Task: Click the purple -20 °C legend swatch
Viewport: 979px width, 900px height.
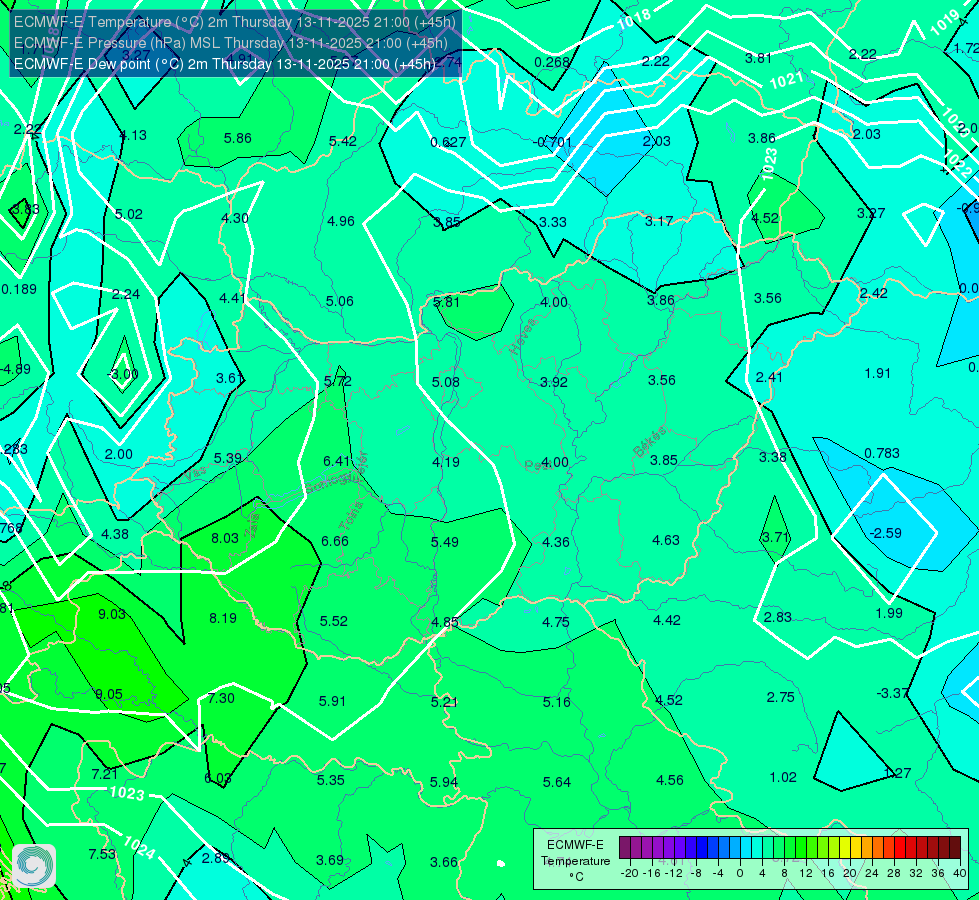Action: coord(625,848)
